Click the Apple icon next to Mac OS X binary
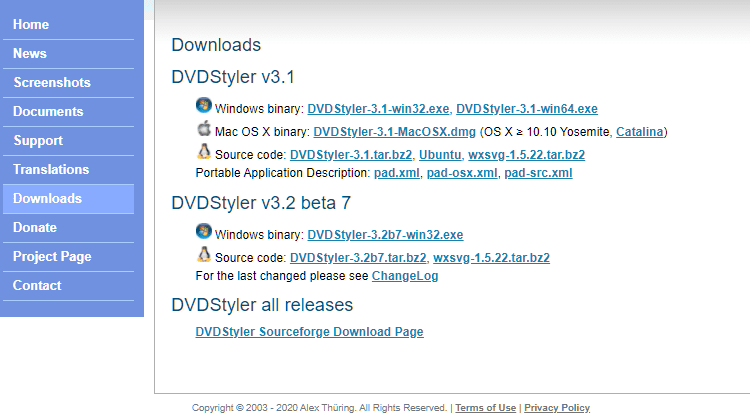The height and width of the screenshot is (419, 750). 204,128
